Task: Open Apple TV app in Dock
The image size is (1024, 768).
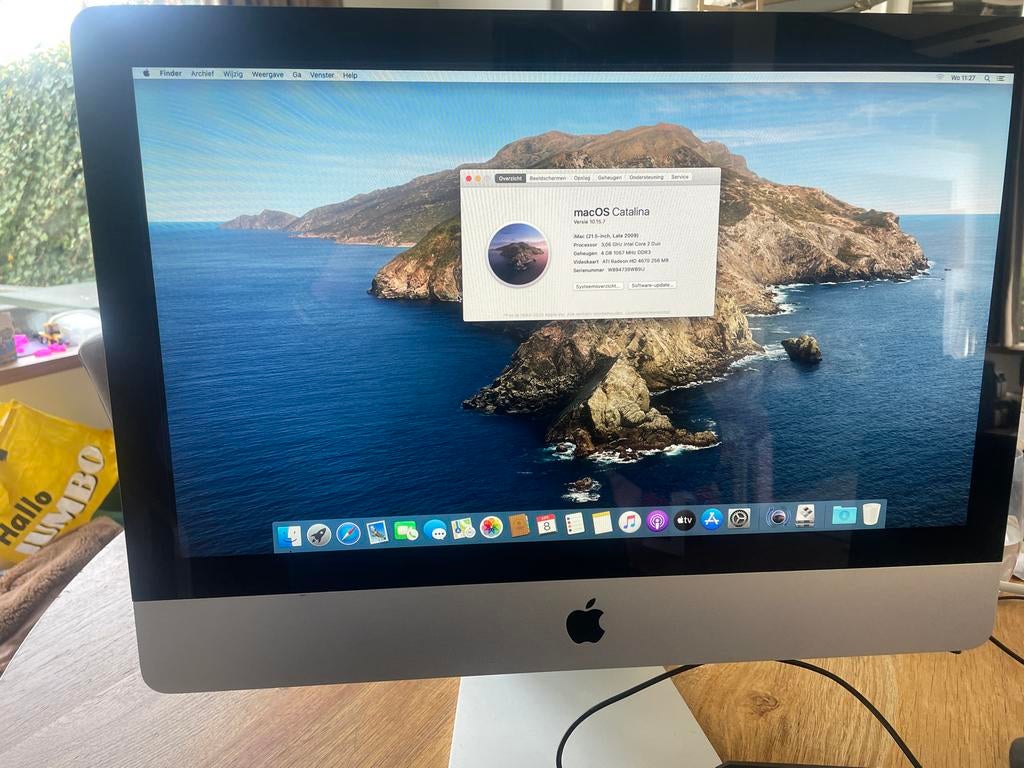Action: [684, 520]
